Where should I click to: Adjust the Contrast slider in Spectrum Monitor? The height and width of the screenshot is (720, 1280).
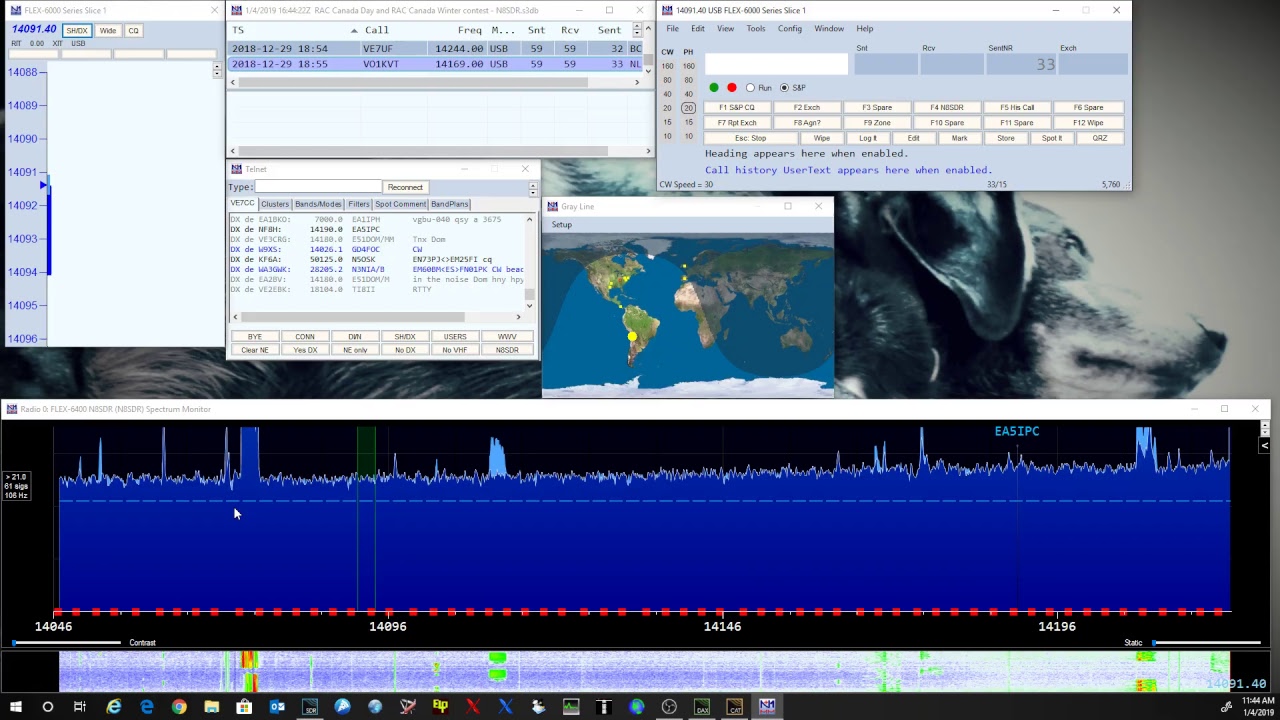(x=66, y=643)
